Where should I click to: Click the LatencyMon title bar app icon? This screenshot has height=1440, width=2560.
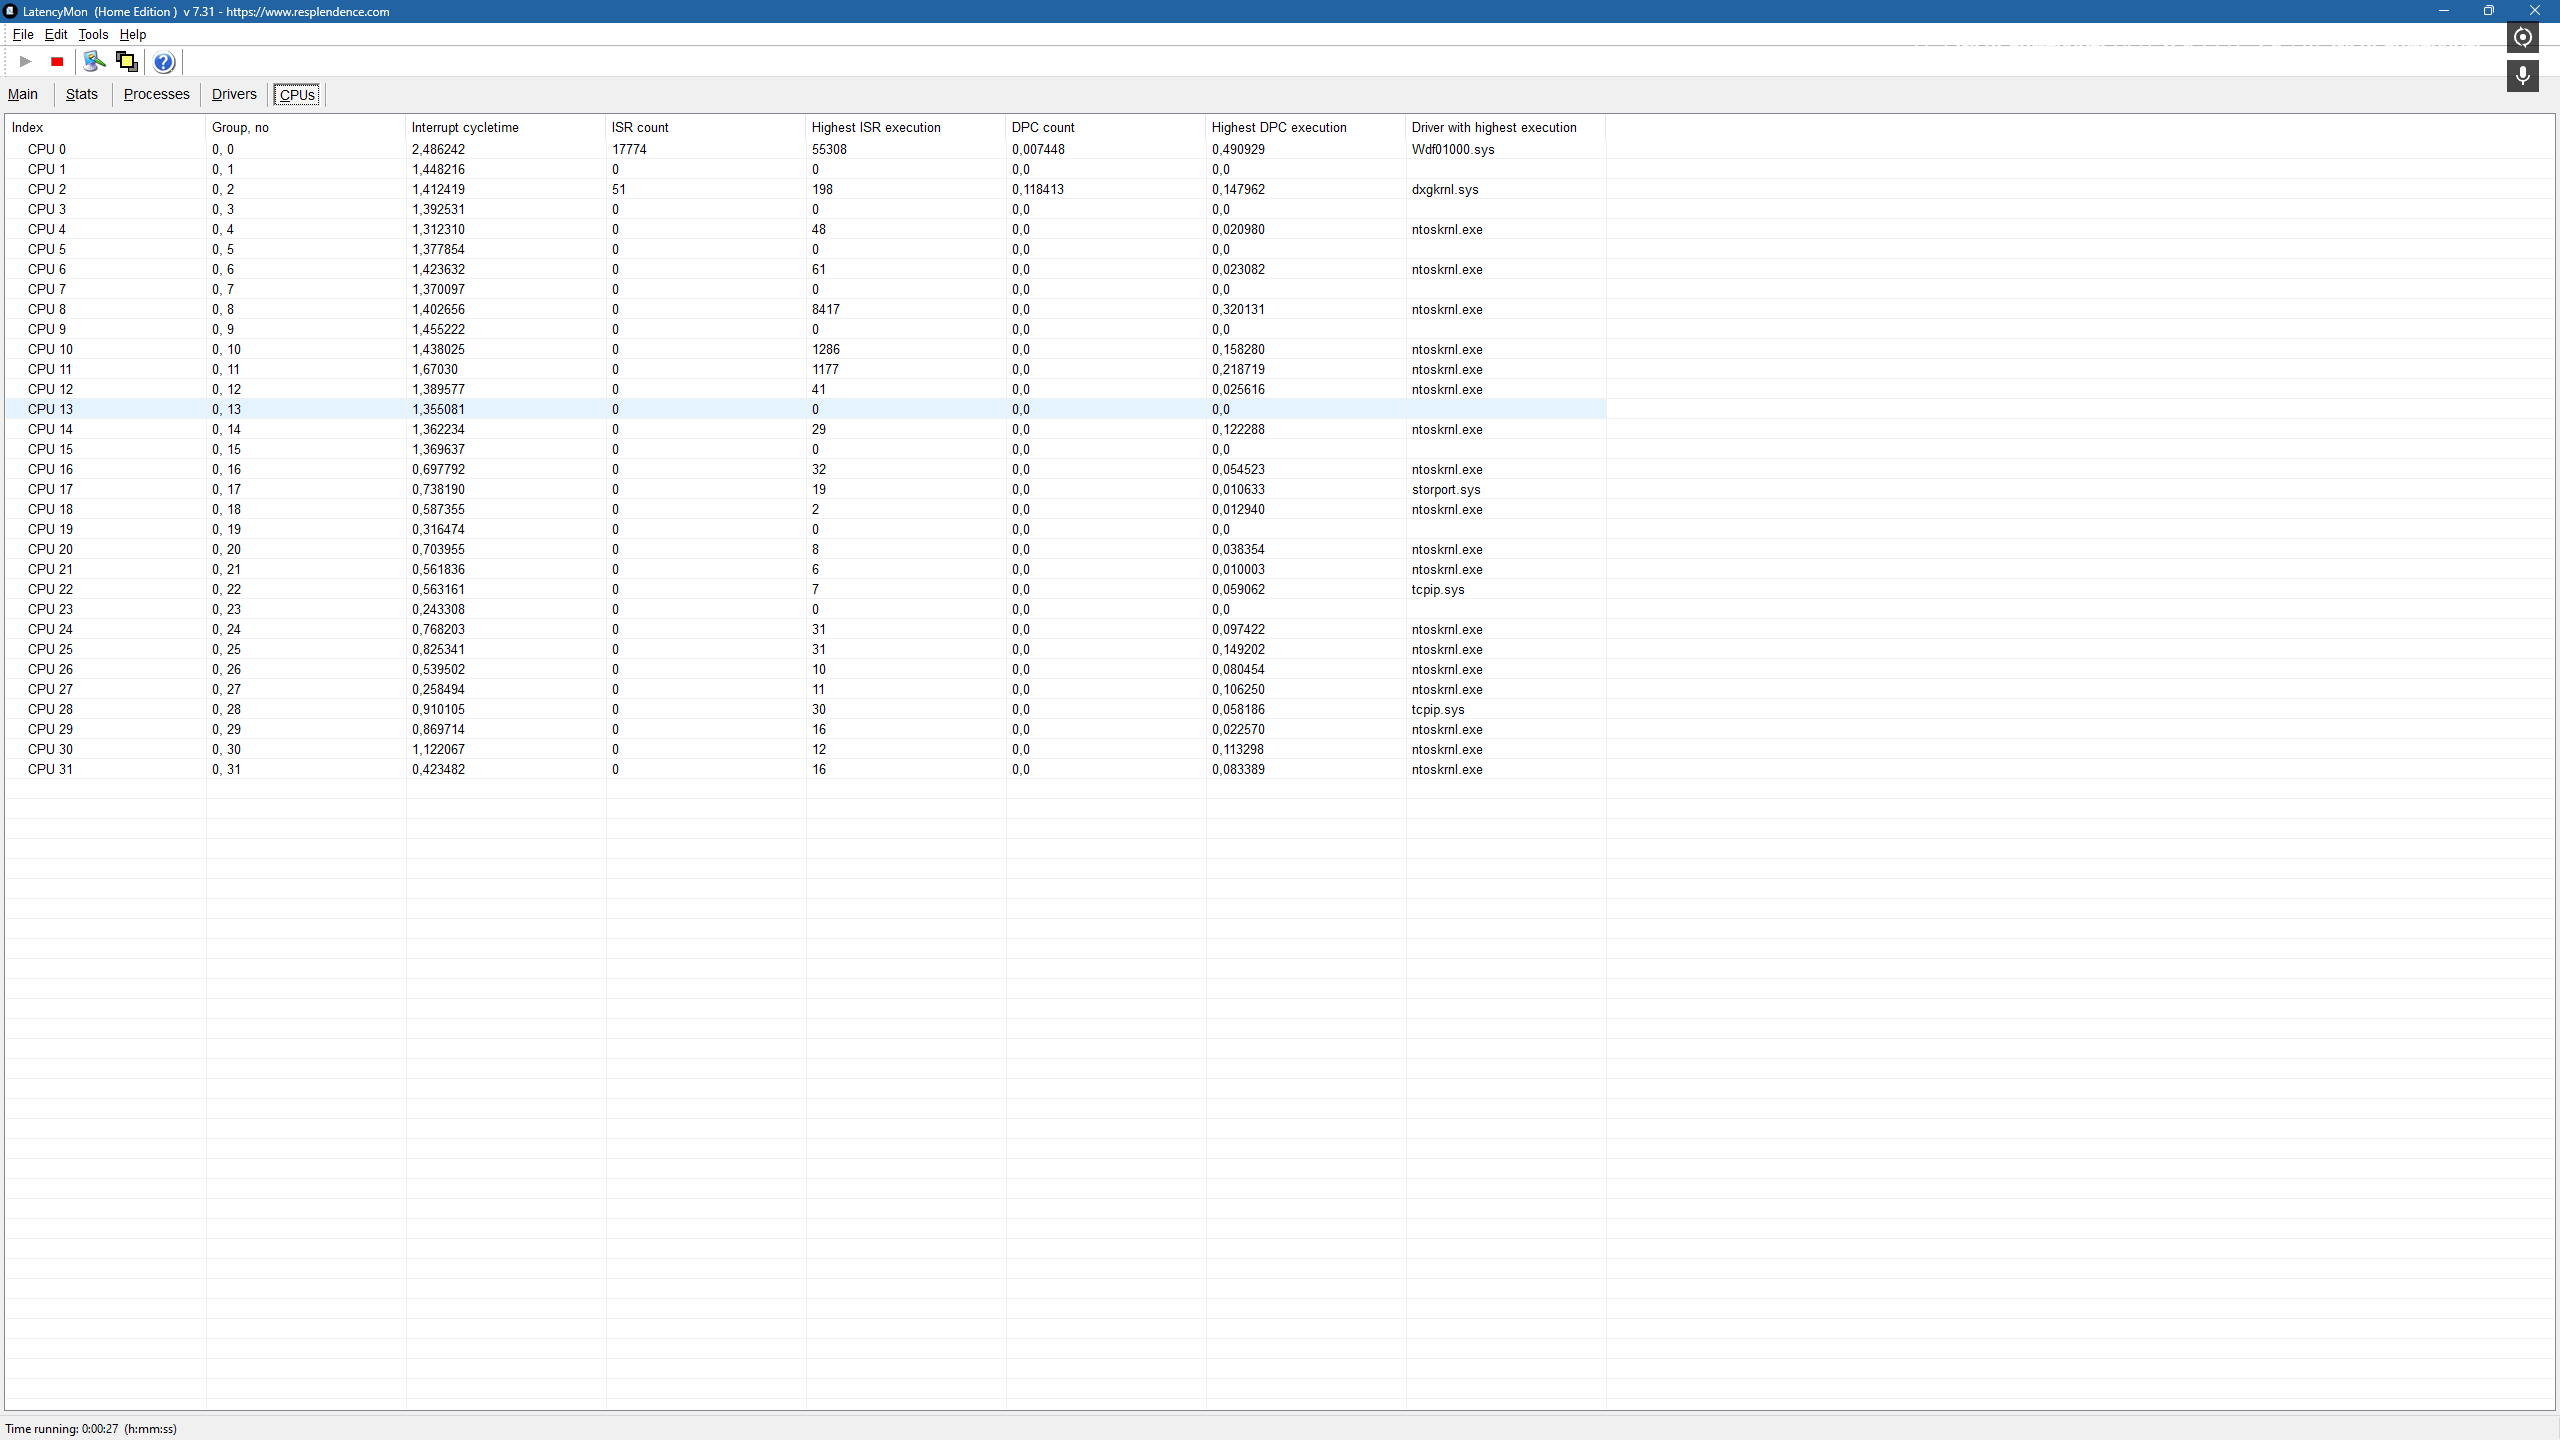click(x=11, y=11)
